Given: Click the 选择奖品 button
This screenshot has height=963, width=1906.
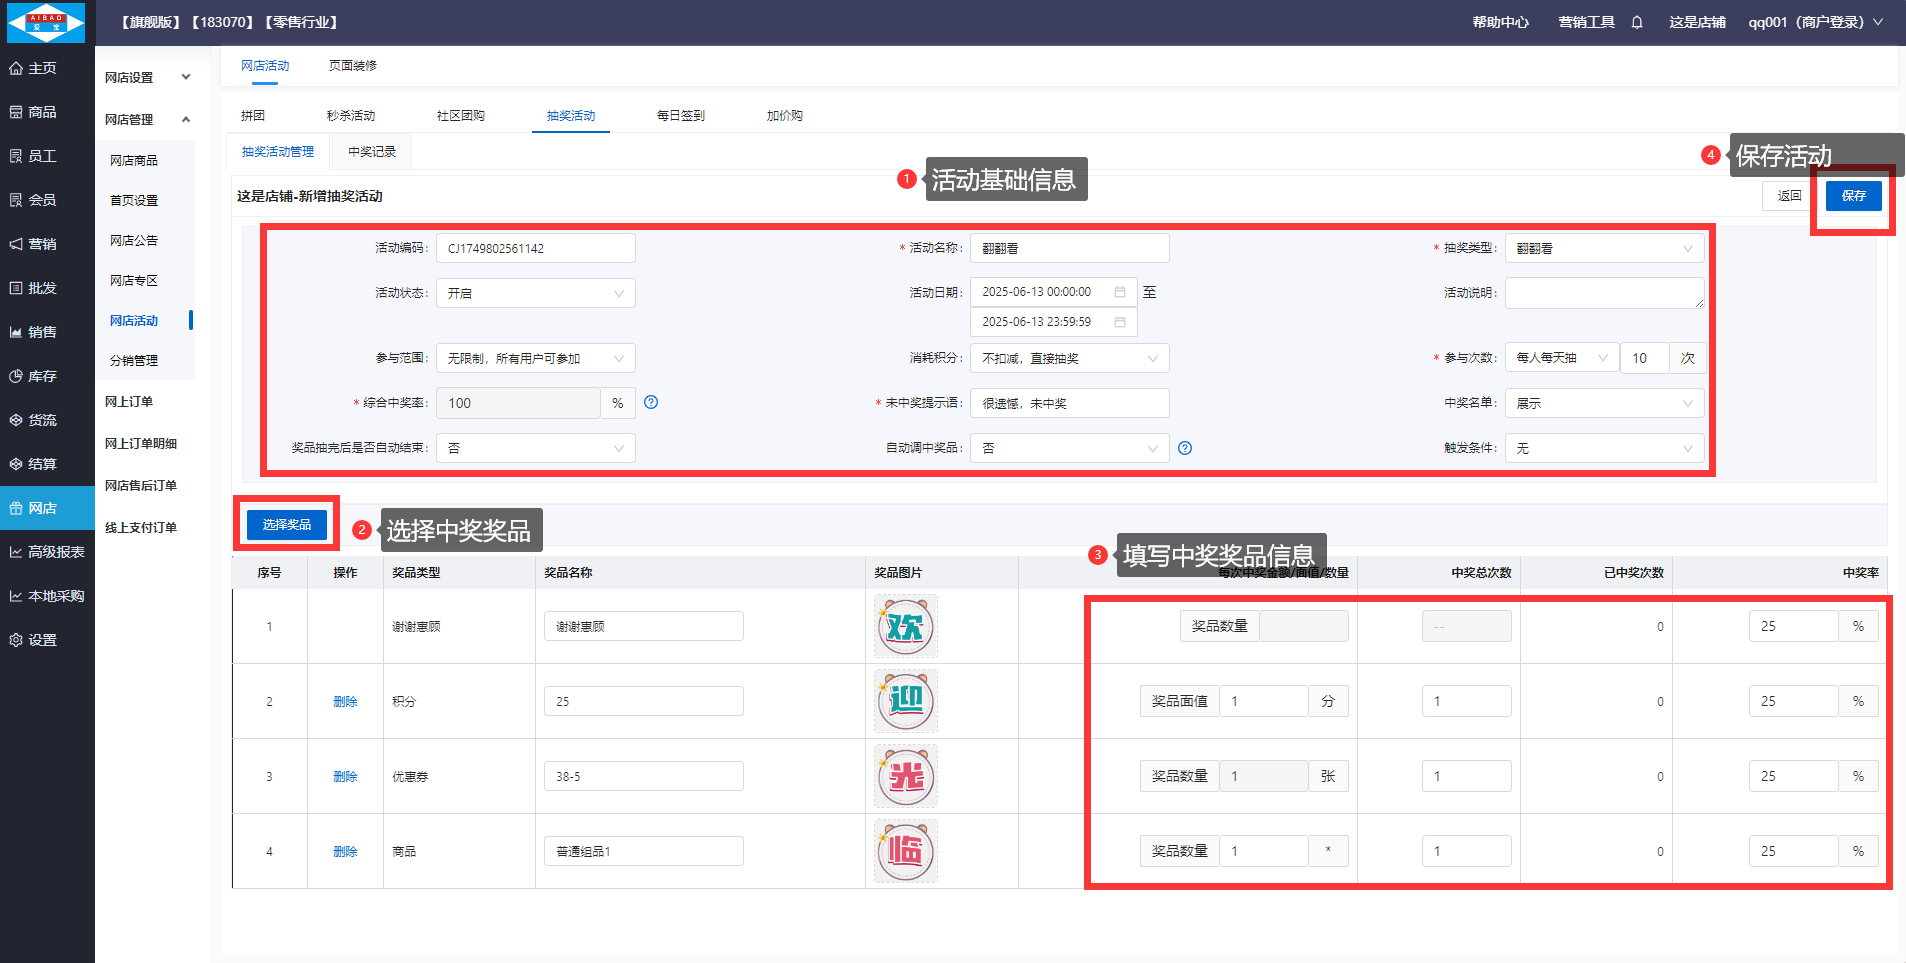Looking at the screenshot, I should (x=287, y=524).
